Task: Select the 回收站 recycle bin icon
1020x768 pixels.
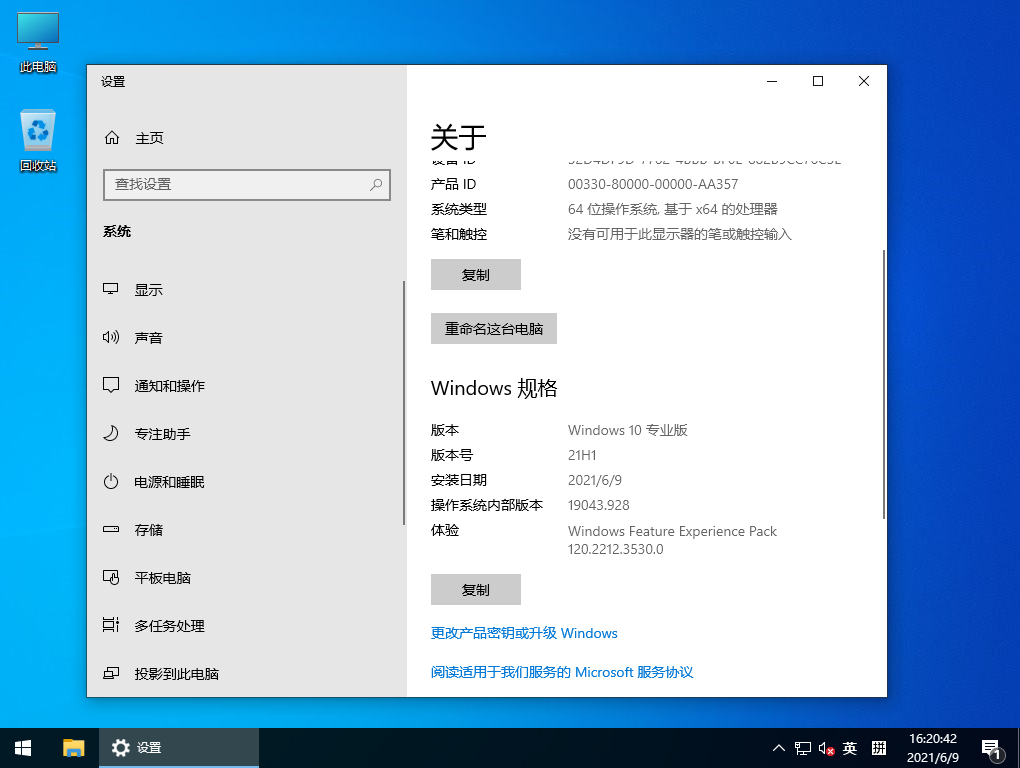Action: (x=38, y=140)
